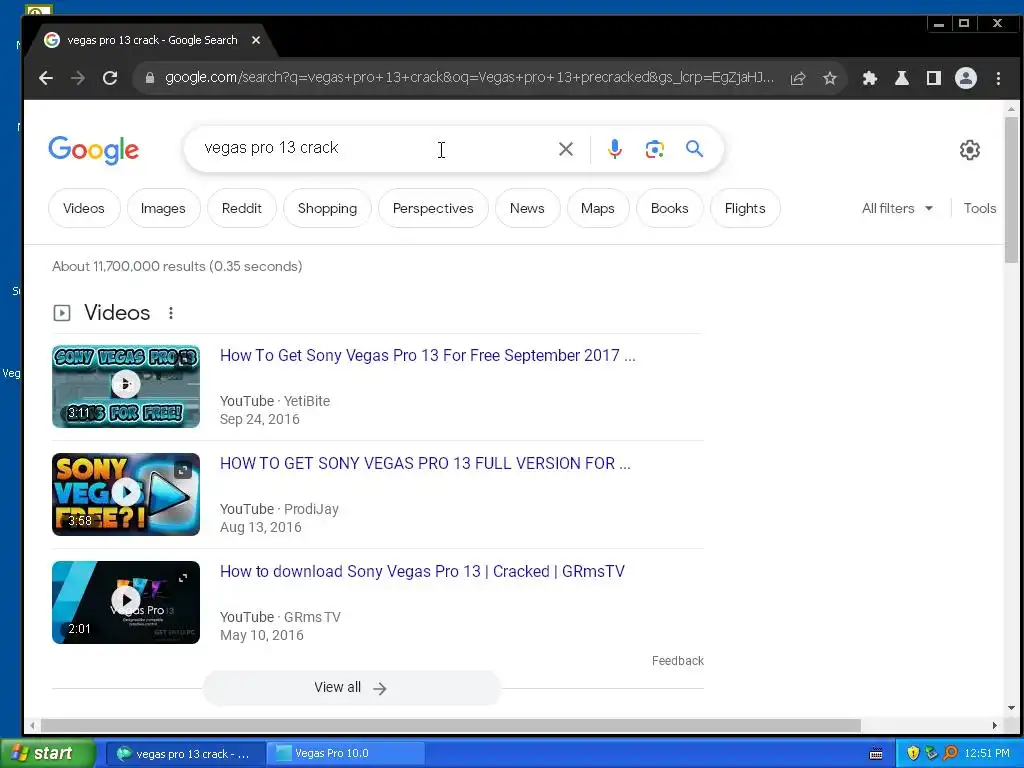Click the taskbar clock showing 12:51 PM
This screenshot has height=768, width=1024.
(x=987, y=753)
